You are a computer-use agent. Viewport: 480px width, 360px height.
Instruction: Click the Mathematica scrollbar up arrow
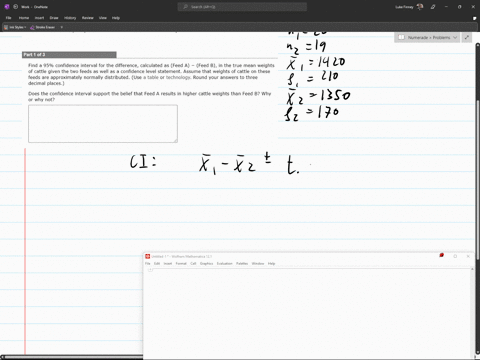click(x=472, y=269)
